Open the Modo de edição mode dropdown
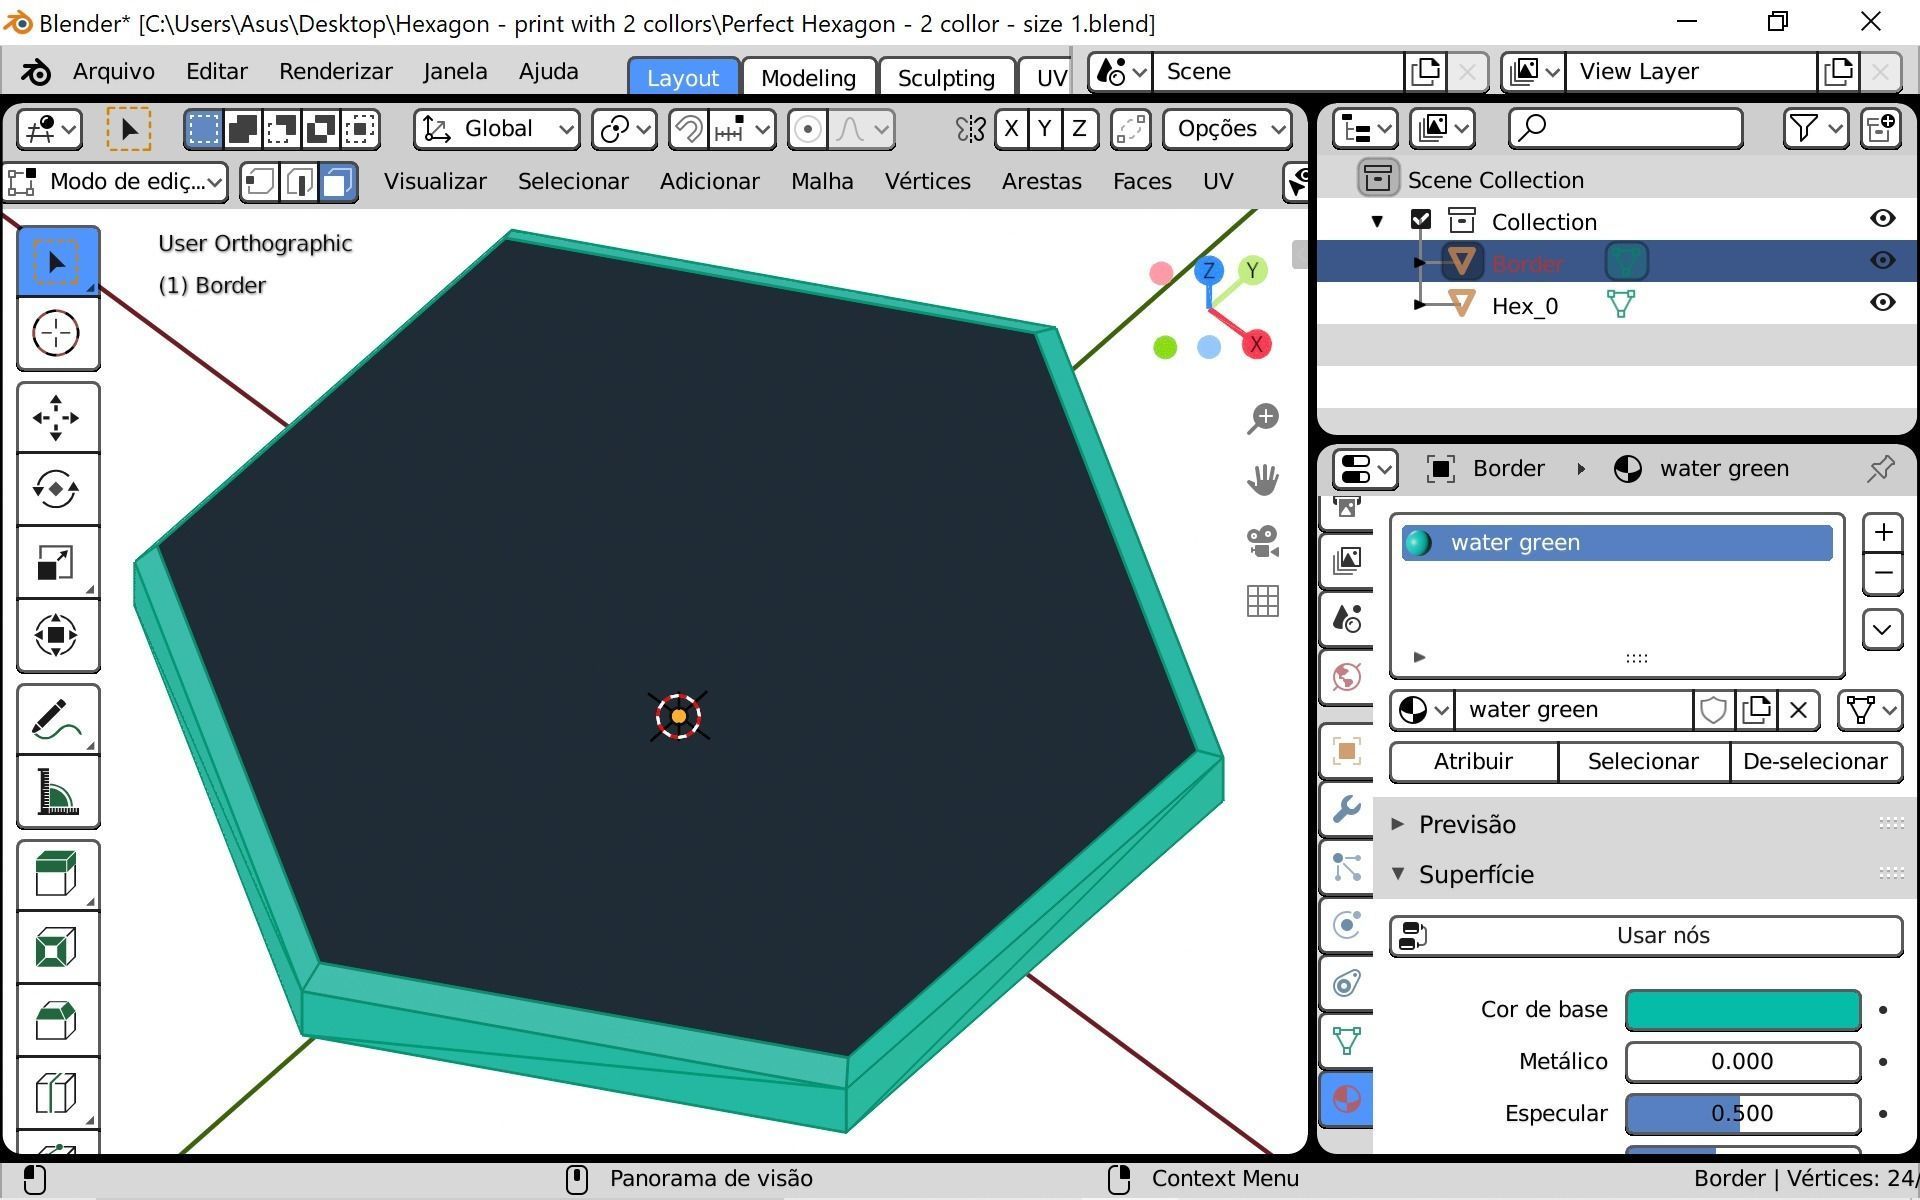This screenshot has width=1920, height=1200. [x=116, y=182]
